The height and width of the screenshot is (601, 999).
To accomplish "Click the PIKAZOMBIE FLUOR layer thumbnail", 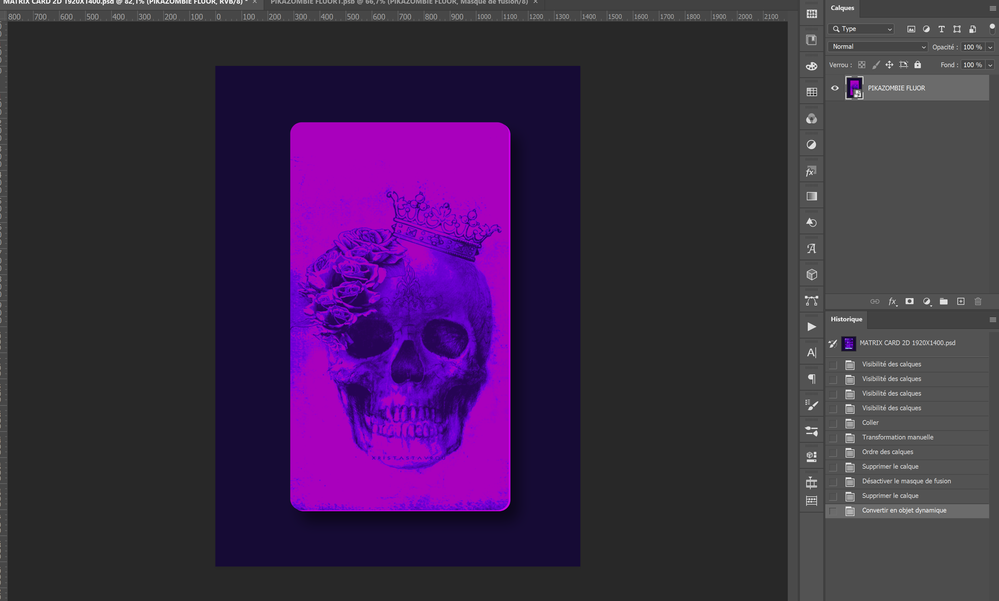I will tap(853, 88).
